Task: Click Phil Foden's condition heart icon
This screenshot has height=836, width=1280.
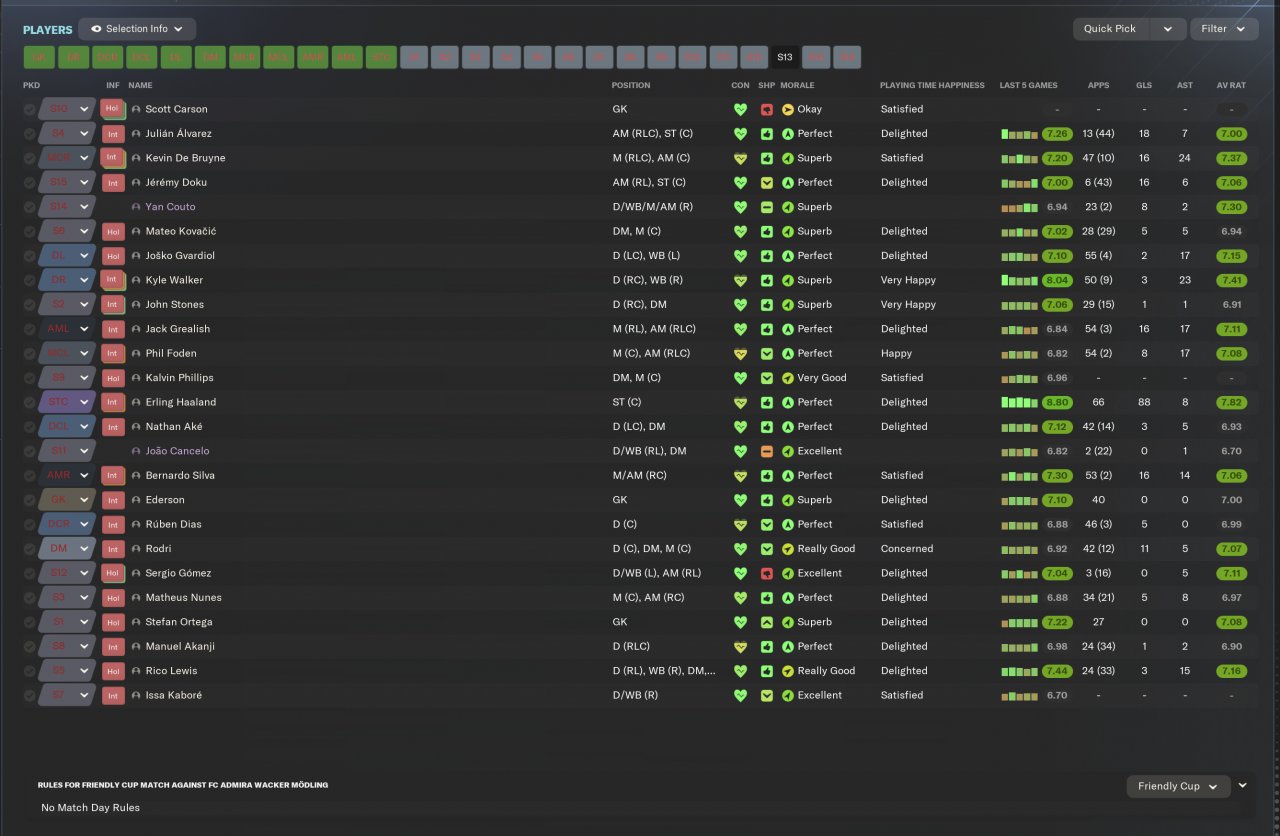Action: coord(740,353)
